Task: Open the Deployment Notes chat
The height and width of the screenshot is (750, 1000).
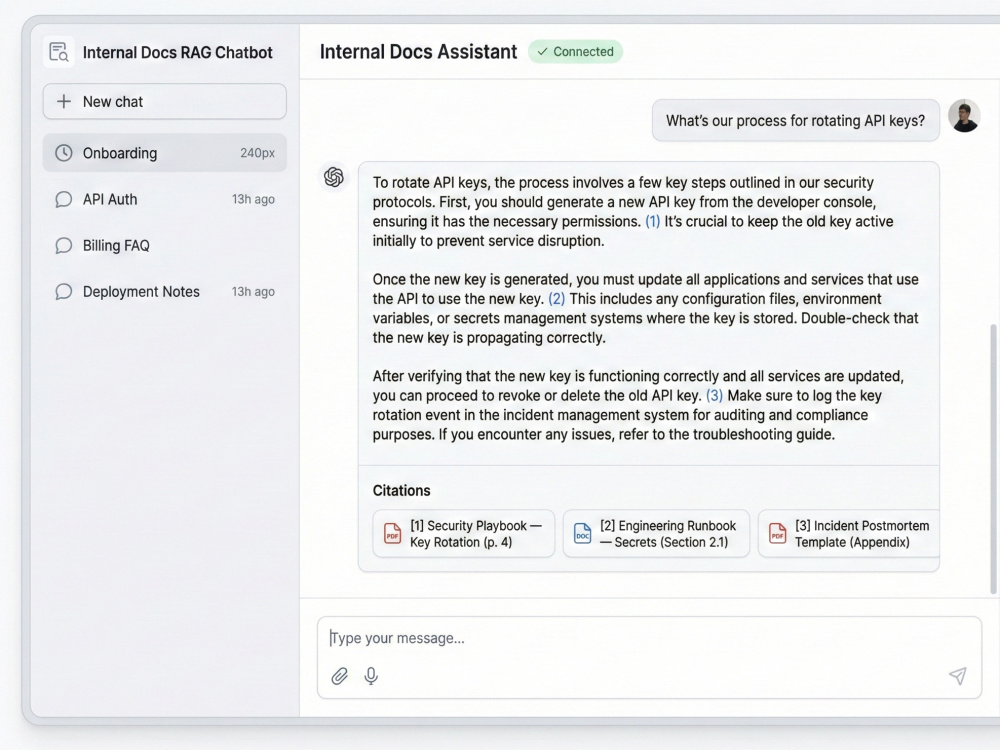Action: (x=165, y=291)
